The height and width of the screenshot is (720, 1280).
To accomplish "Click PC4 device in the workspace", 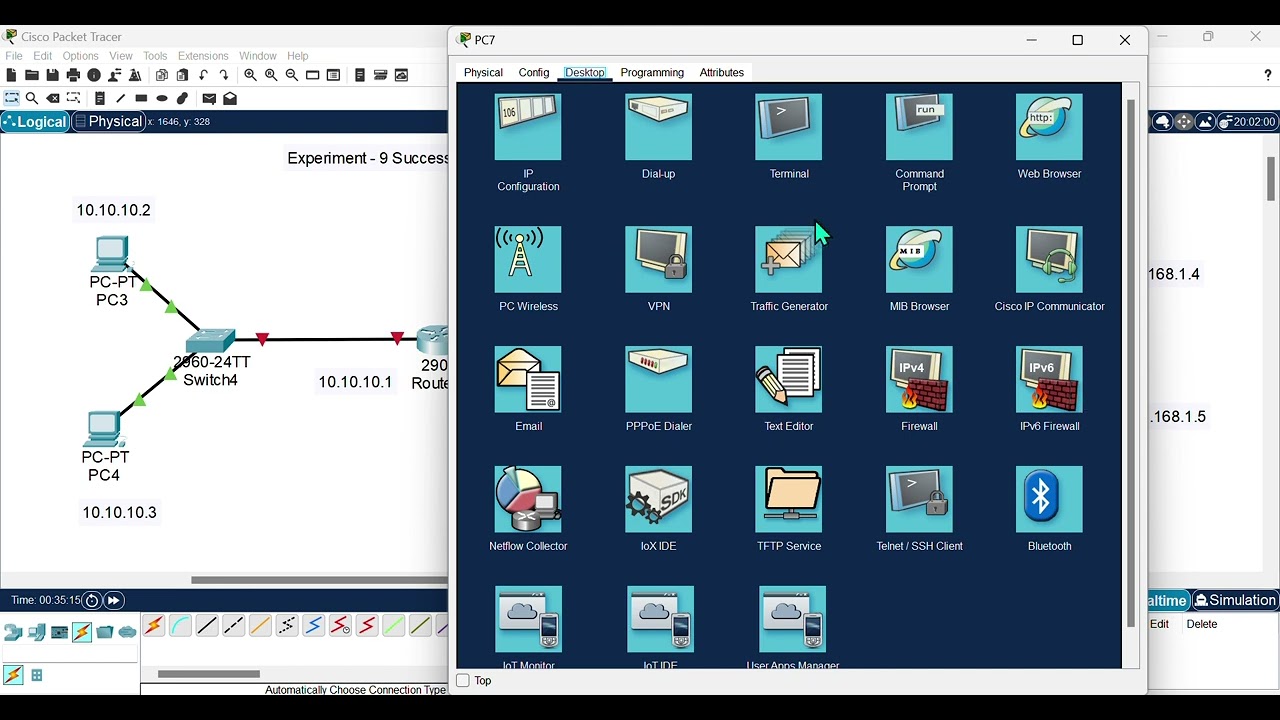I will click(x=104, y=429).
